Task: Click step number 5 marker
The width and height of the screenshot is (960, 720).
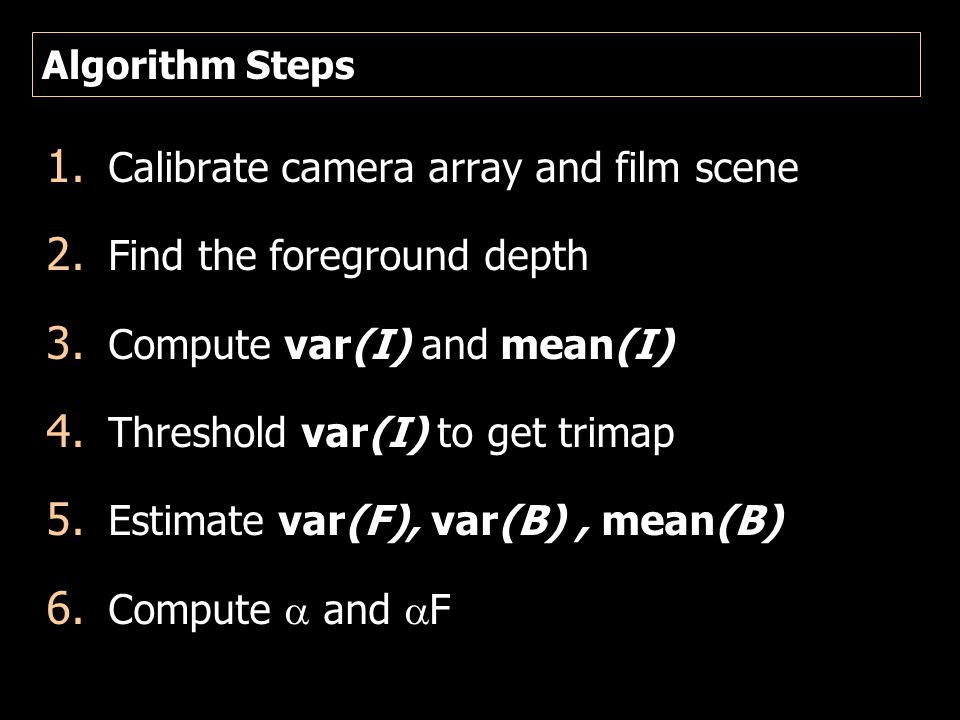Action: point(64,521)
